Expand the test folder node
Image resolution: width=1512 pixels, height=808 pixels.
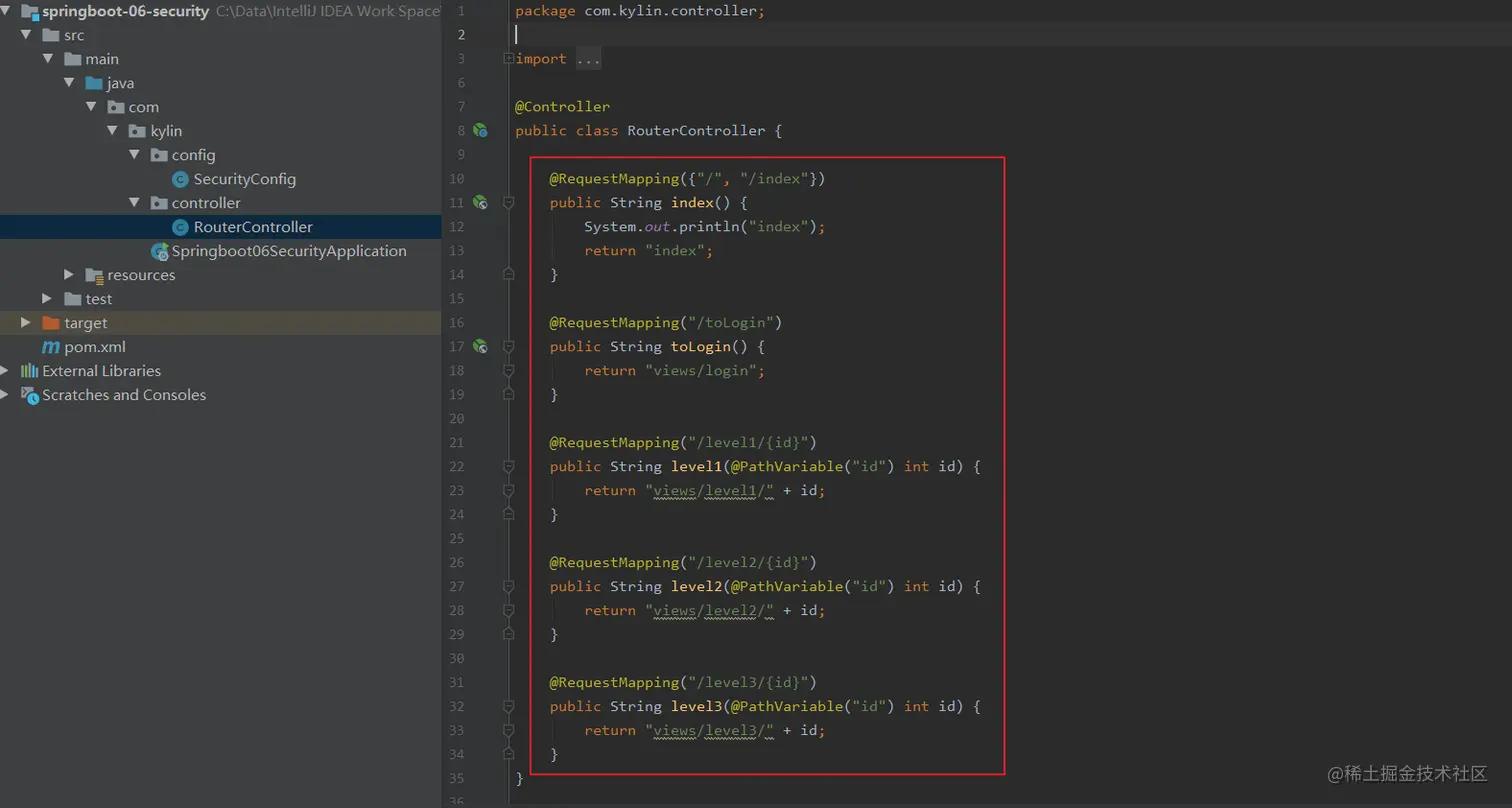[x=48, y=299]
